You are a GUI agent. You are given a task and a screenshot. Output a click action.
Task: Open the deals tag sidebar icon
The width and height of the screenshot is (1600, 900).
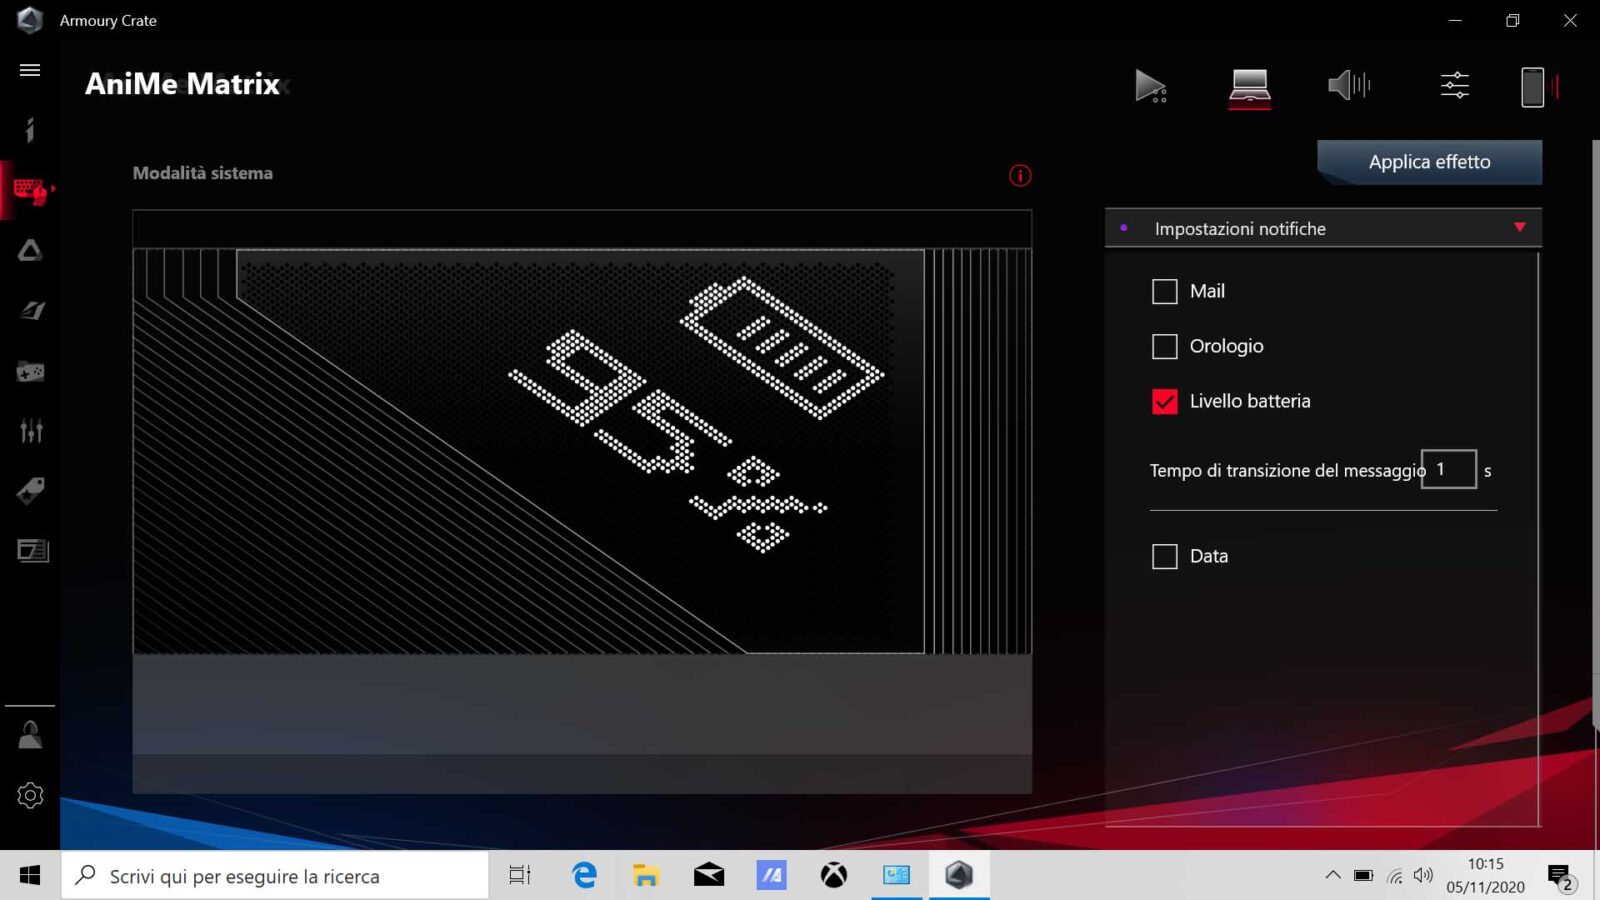pyautogui.click(x=30, y=491)
